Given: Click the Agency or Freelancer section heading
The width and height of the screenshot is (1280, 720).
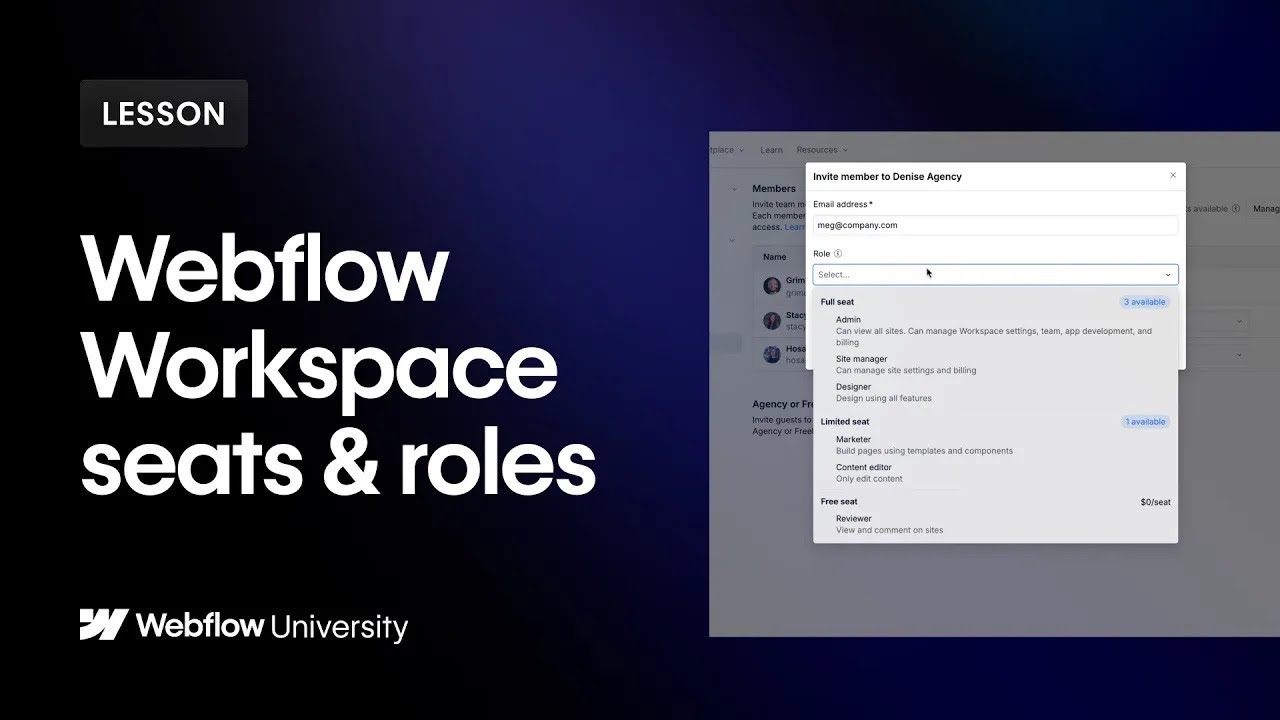Looking at the screenshot, I should coord(783,405).
